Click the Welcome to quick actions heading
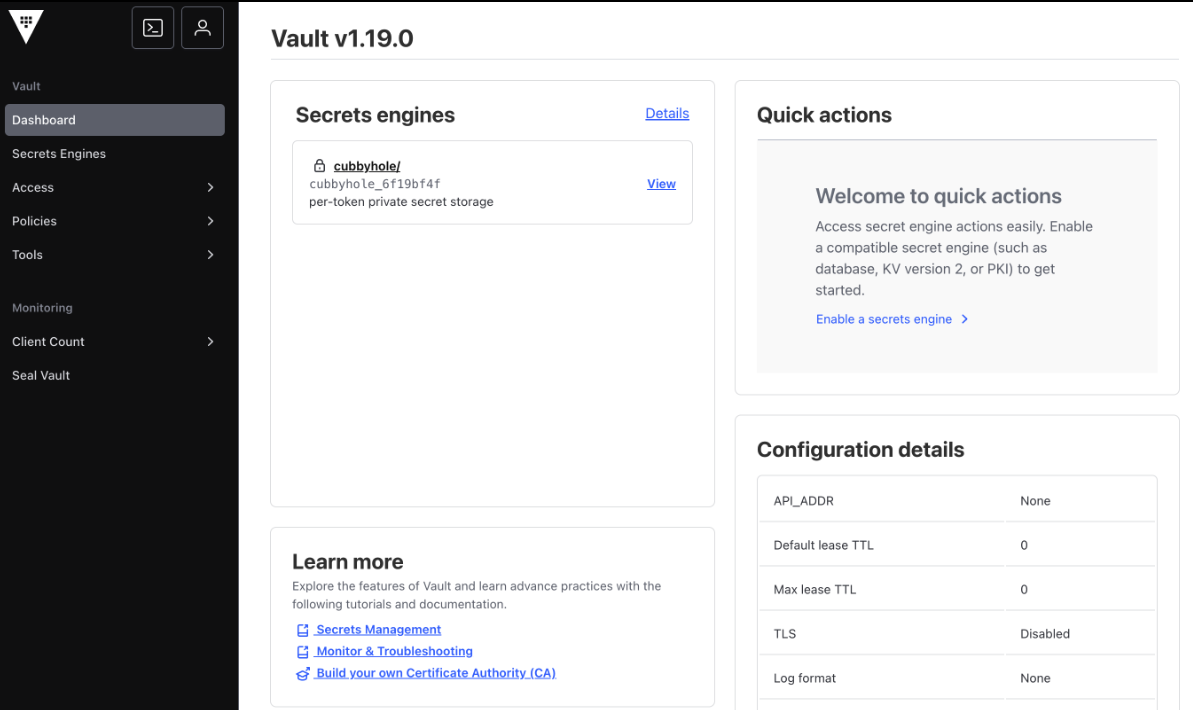 coord(938,196)
